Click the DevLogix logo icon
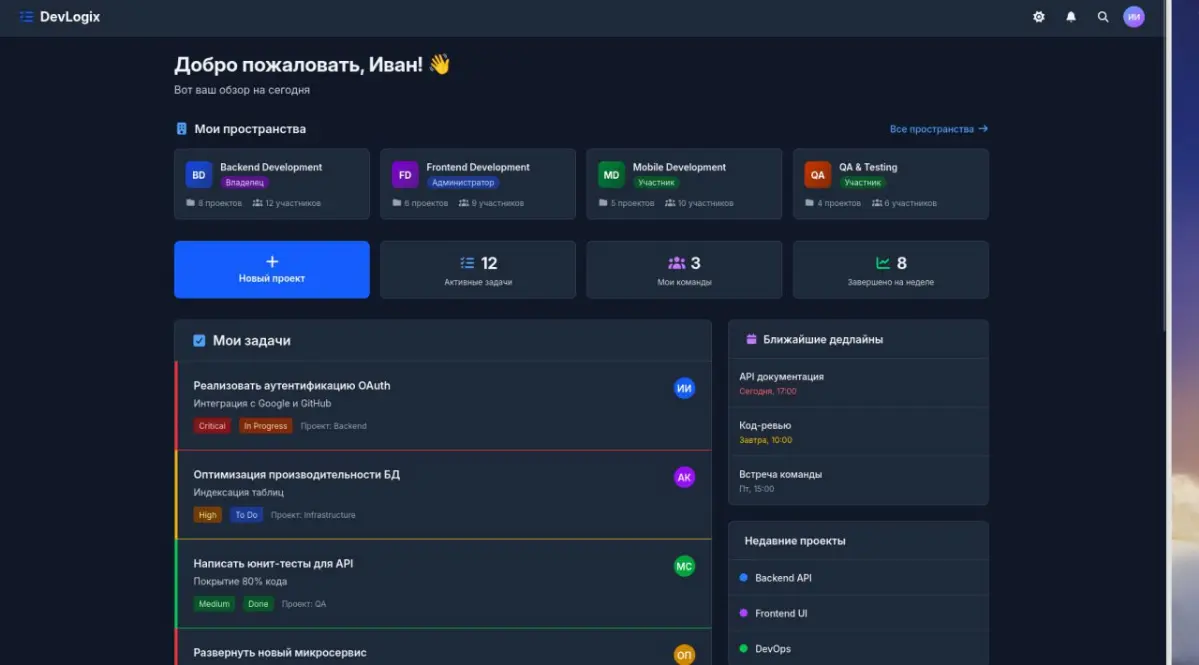 pos(26,17)
